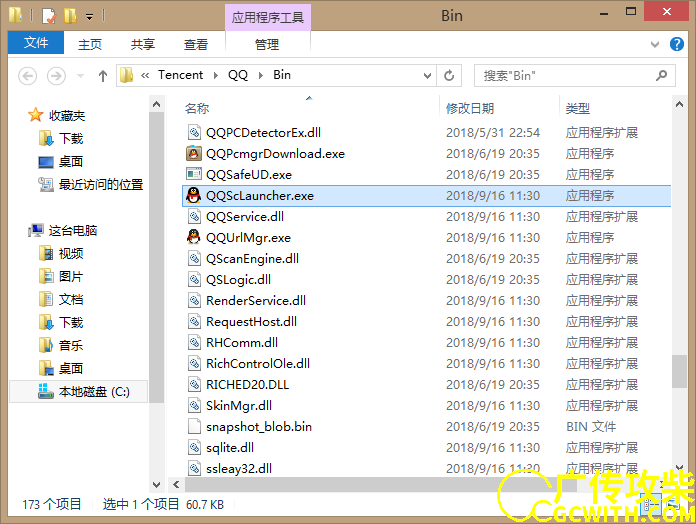Select the file QScanEngine.dll
Screen dimensions: 696x524
click(x=252, y=259)
